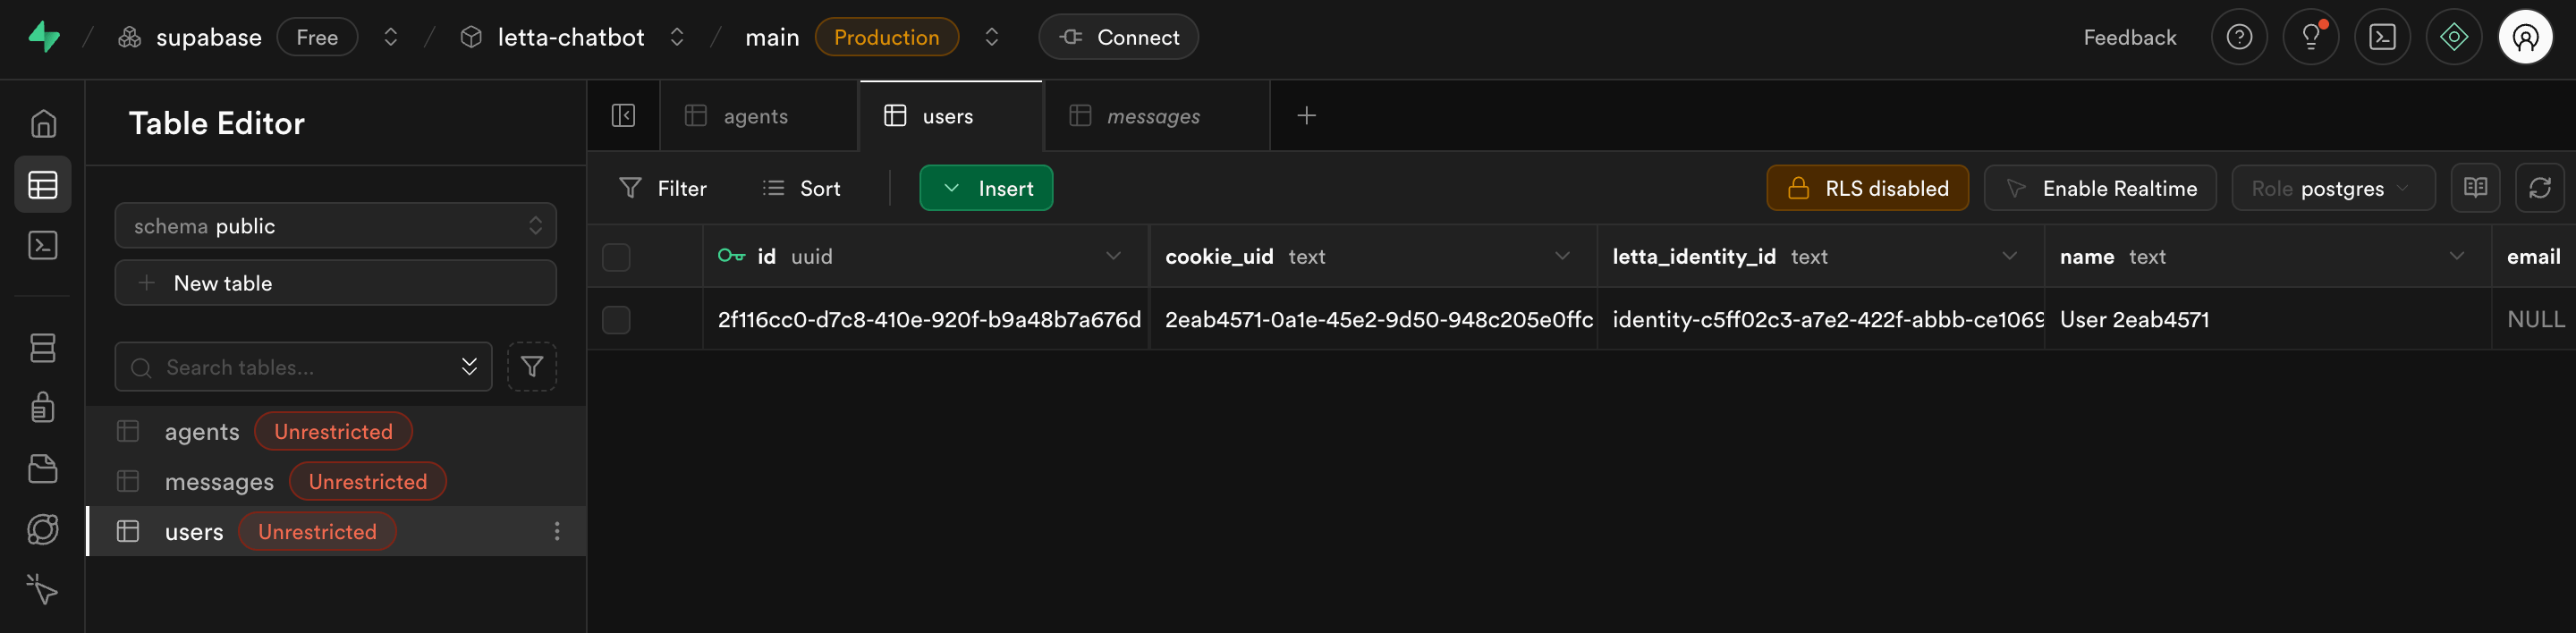2576x633 pixels.
Task: Navigate to the Home dashboard icon
Action: coord(44,123)
